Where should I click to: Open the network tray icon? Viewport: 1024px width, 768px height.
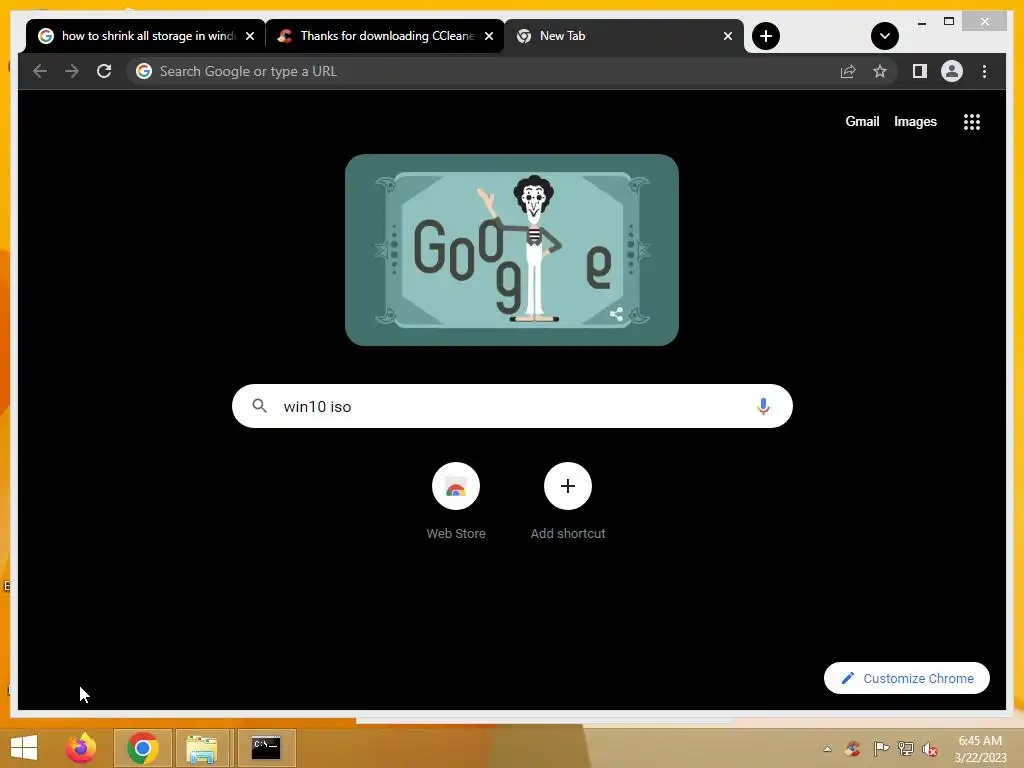pos(905,748)
